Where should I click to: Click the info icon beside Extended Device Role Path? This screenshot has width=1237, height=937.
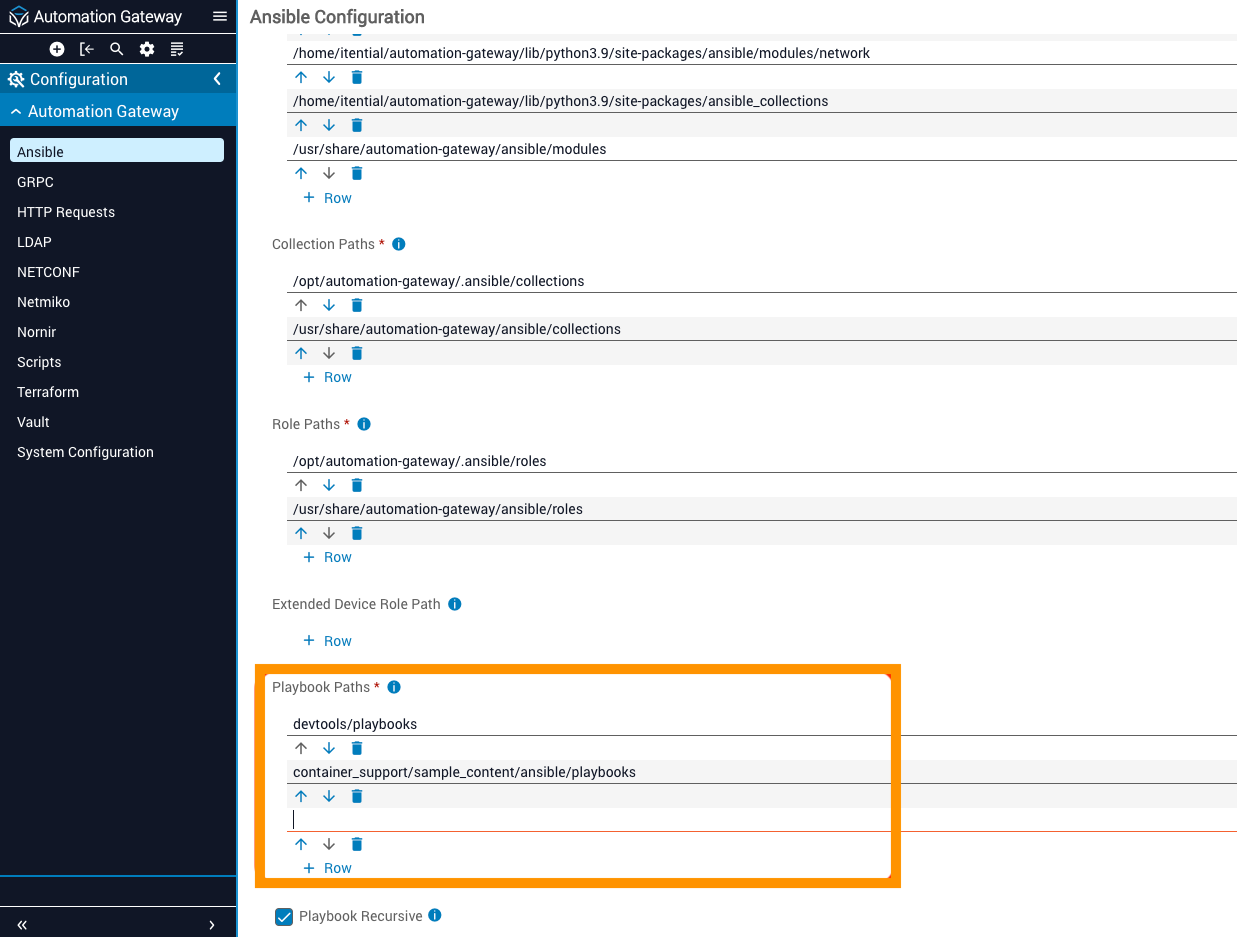(455, 604)
